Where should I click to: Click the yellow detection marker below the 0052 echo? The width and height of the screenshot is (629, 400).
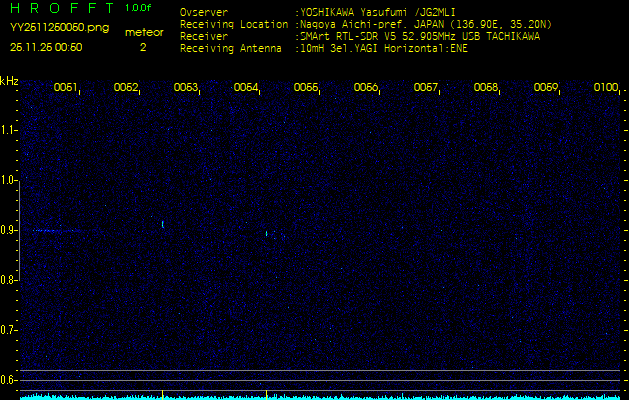click(162, 394)
